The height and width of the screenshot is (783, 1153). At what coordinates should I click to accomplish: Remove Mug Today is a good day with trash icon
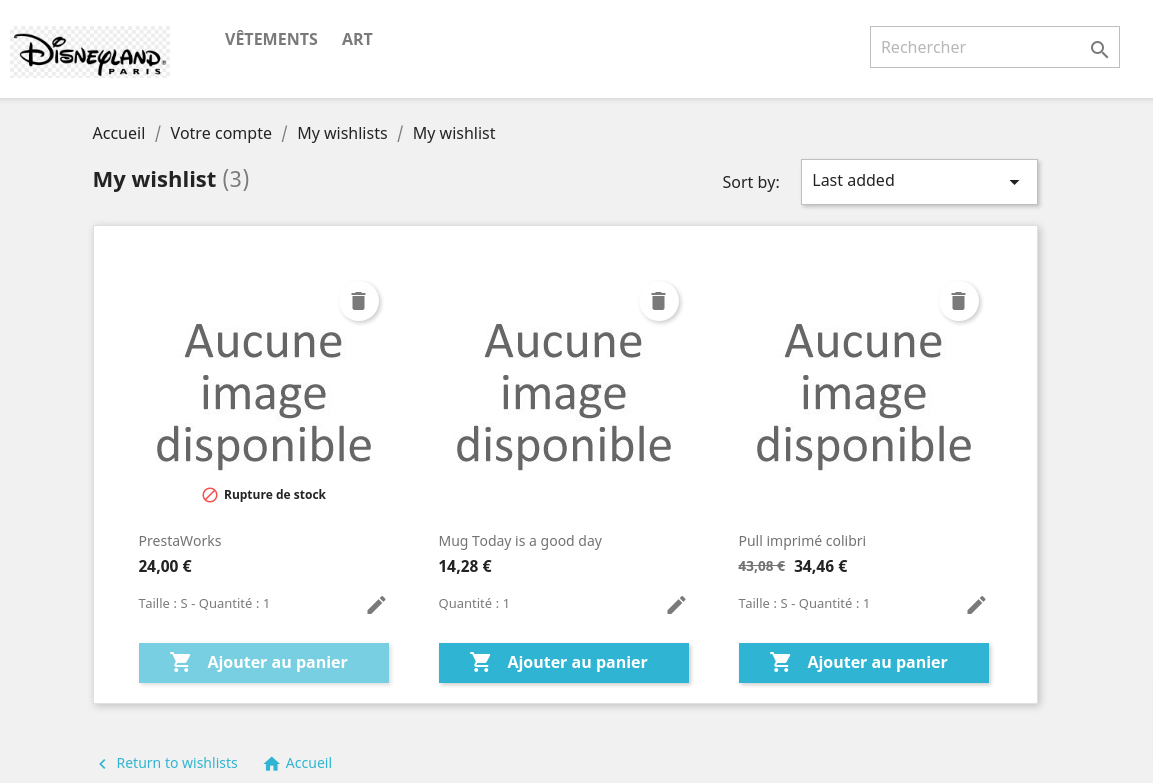click(658, 301)
